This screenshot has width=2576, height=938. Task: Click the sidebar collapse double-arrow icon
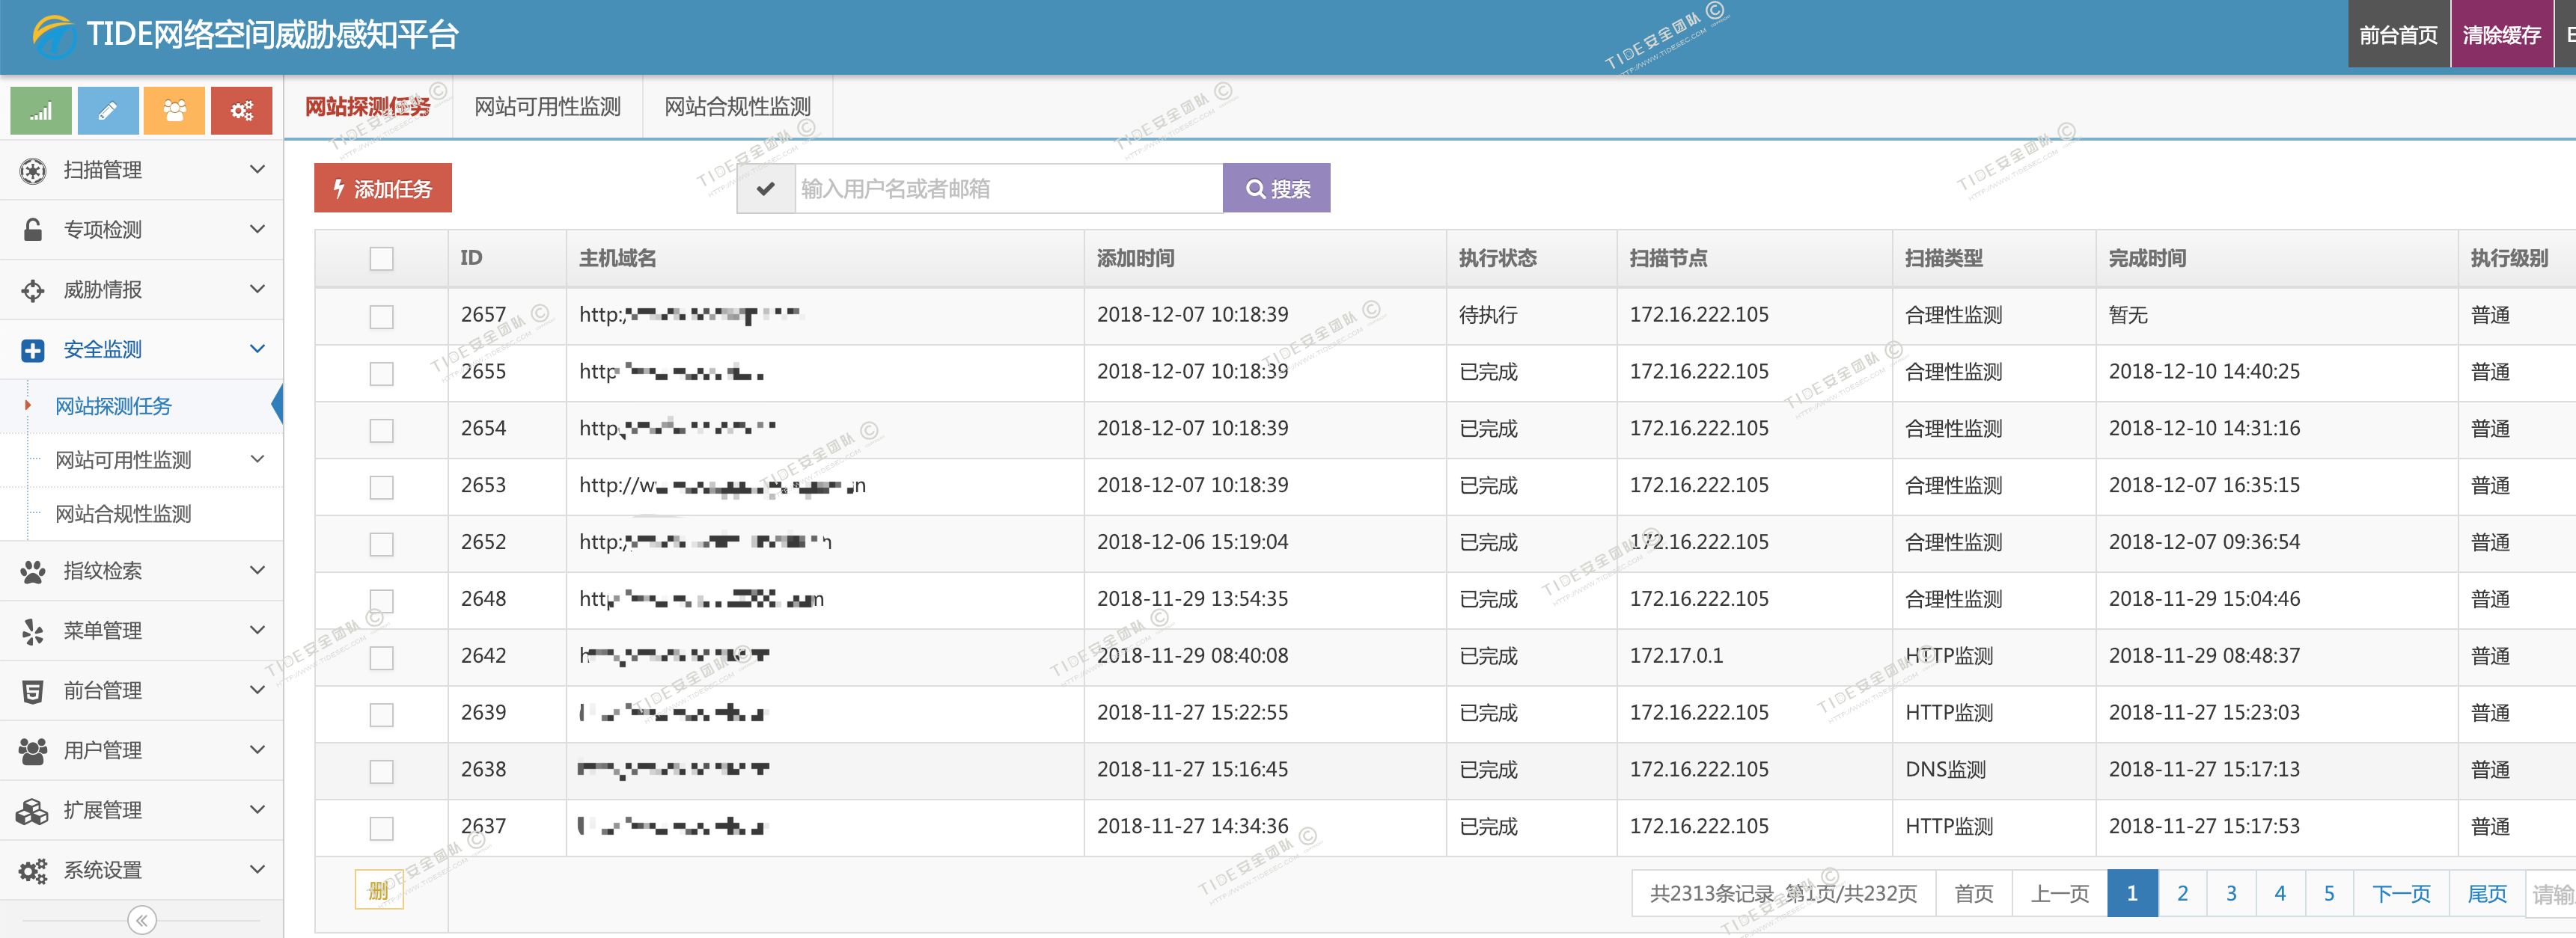click(142, 920)
